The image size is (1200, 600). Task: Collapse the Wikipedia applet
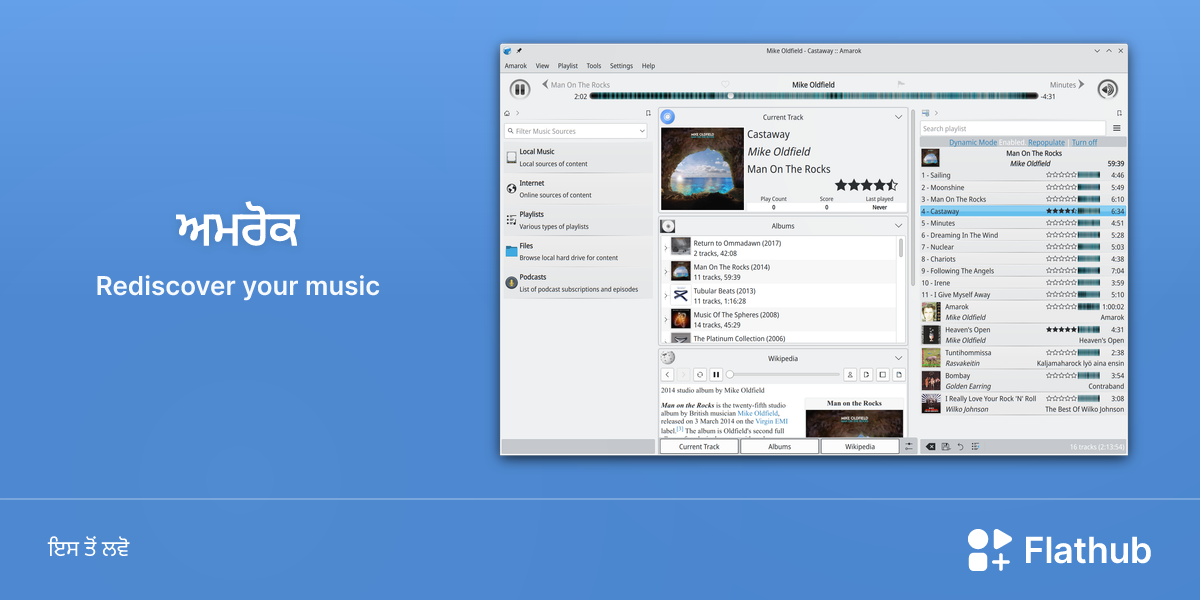tap(898, 358)
